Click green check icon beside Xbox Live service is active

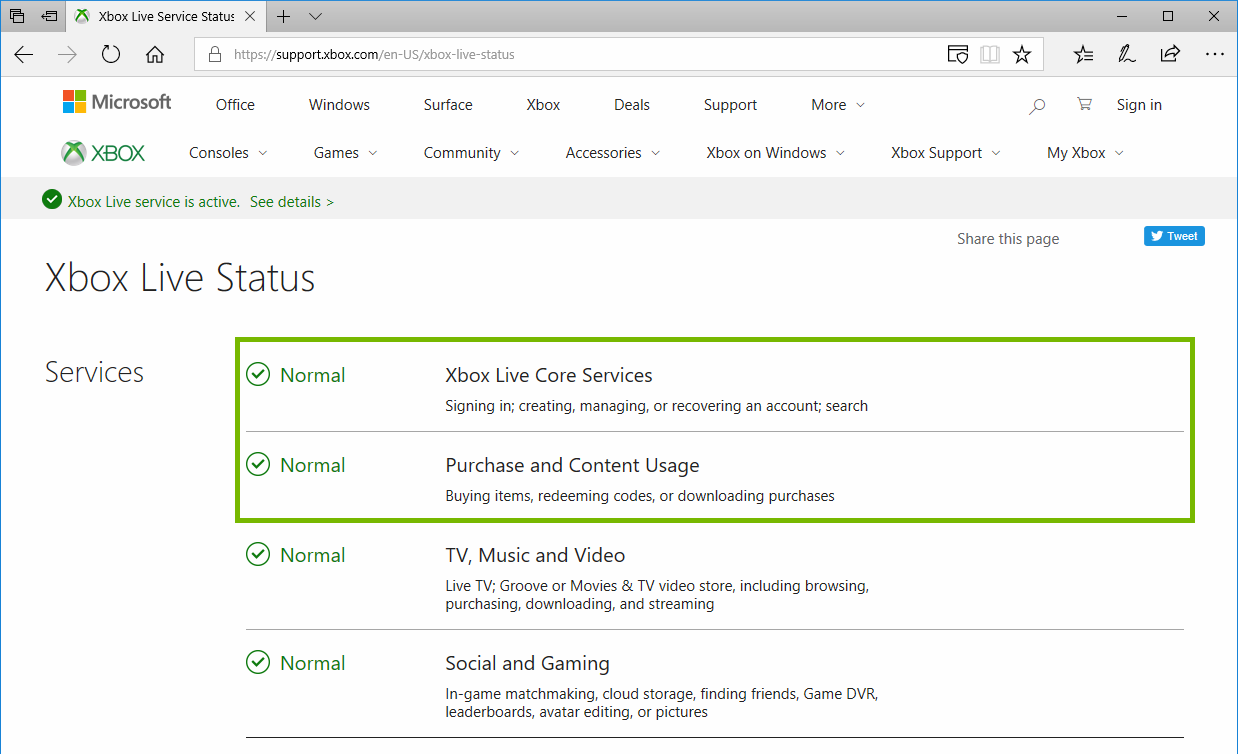52,200
